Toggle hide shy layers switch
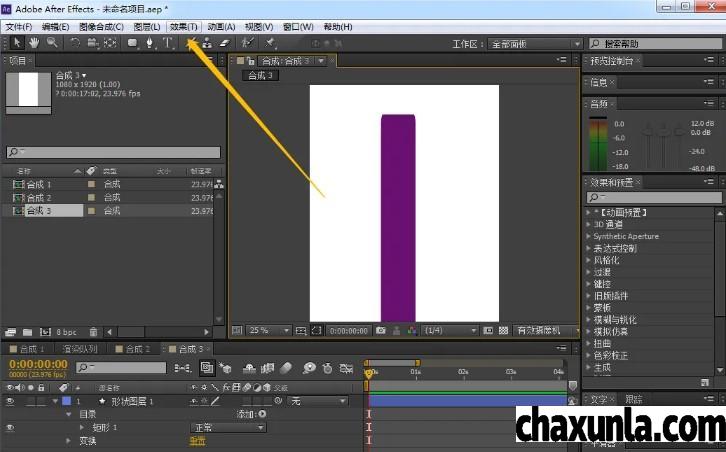 pos(250,368)
